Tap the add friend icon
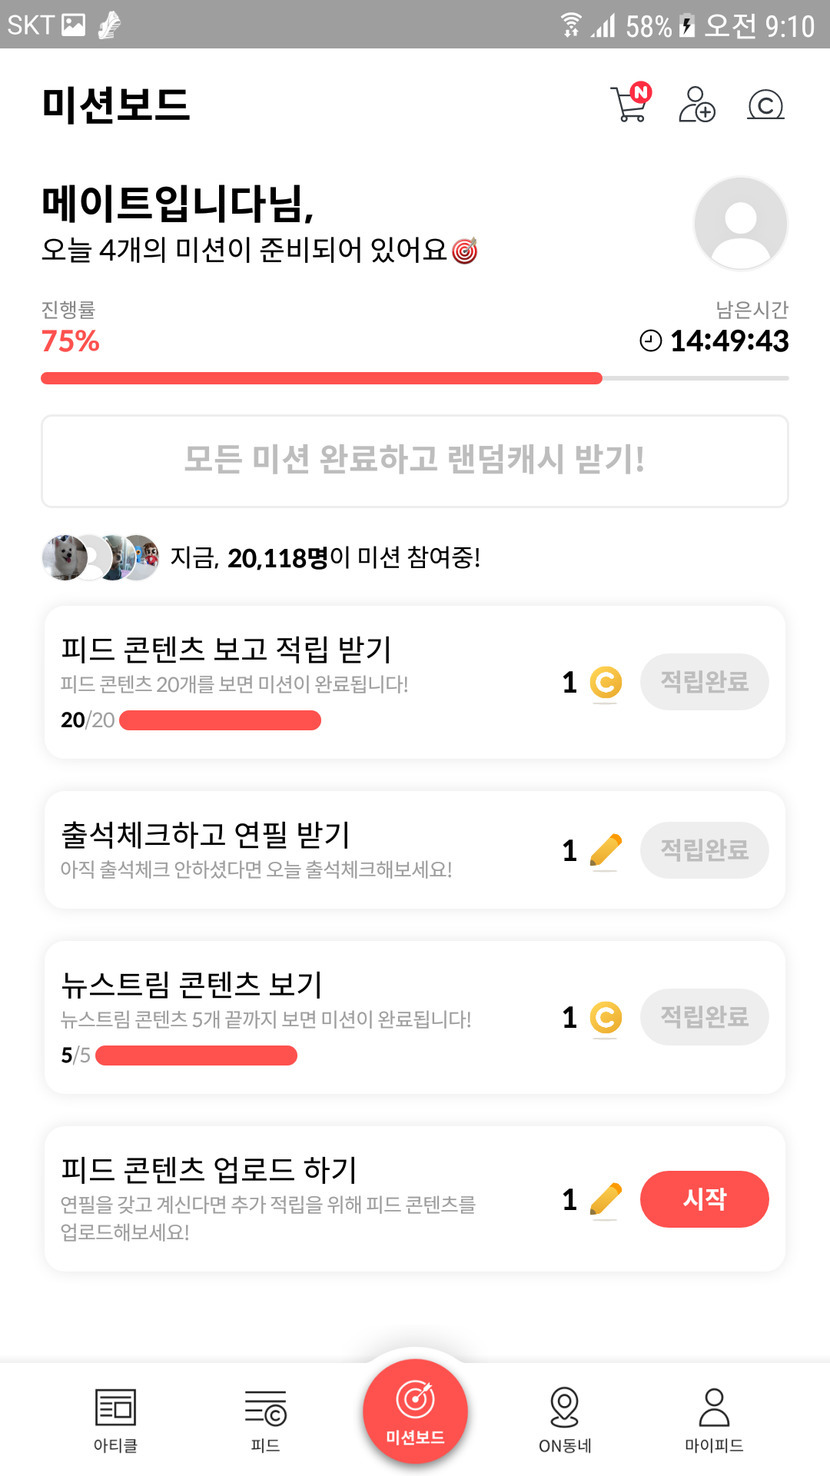Viewport: 830px width, 1476px height. click(697, 104)
